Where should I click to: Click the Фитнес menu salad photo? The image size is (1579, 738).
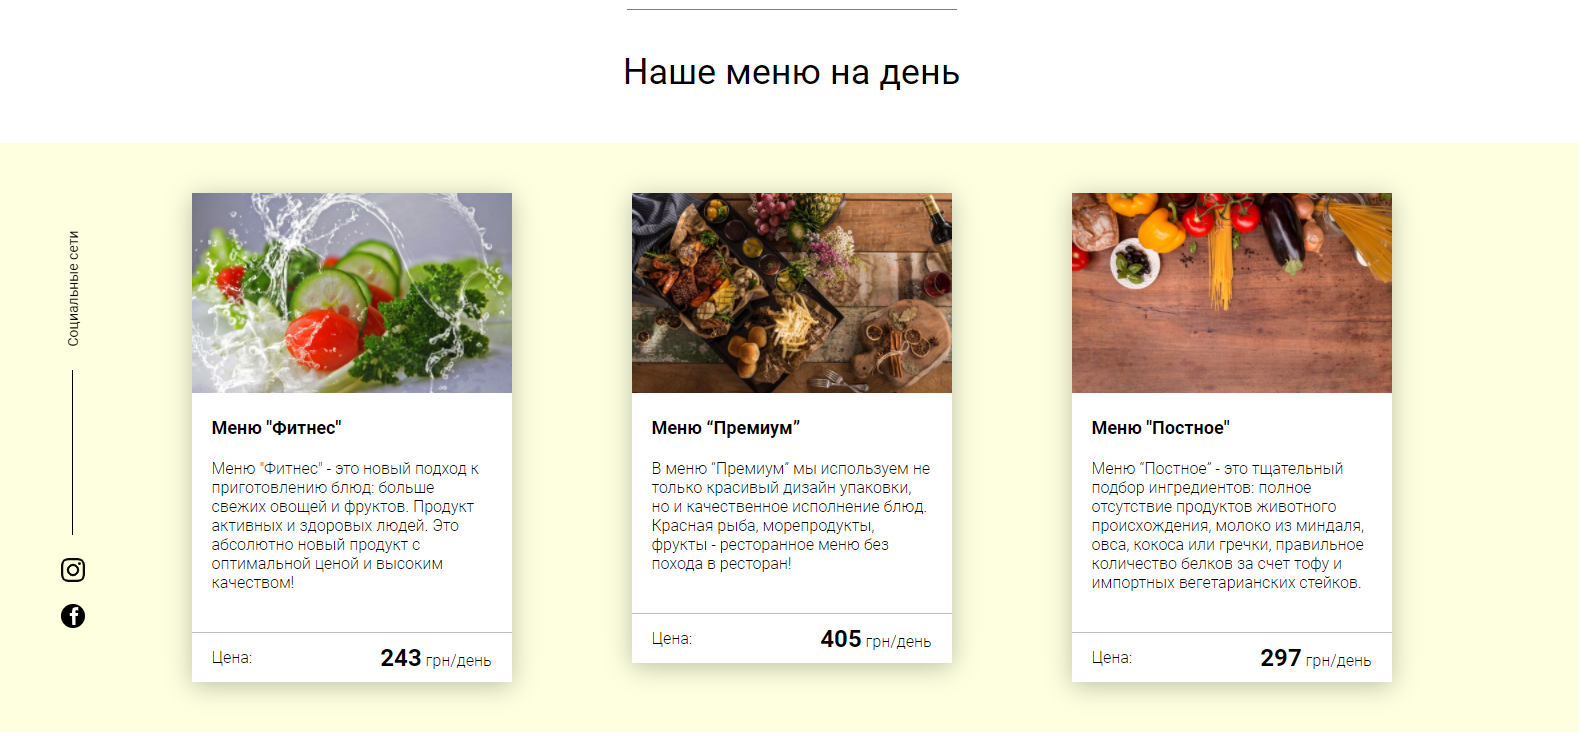coord(352,293)
